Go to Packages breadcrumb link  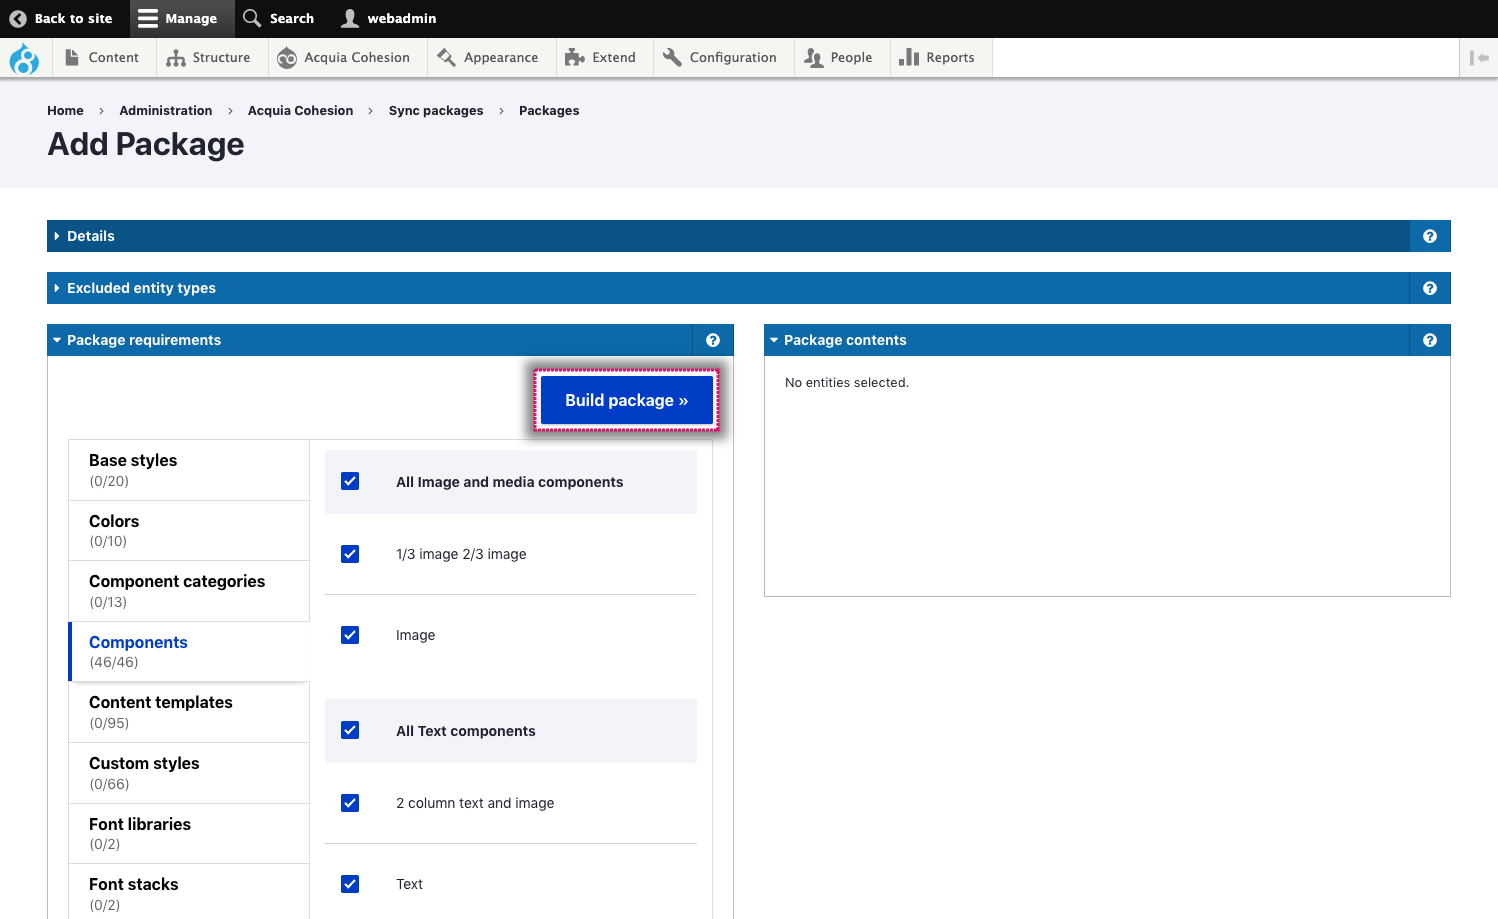coord(549,111)
